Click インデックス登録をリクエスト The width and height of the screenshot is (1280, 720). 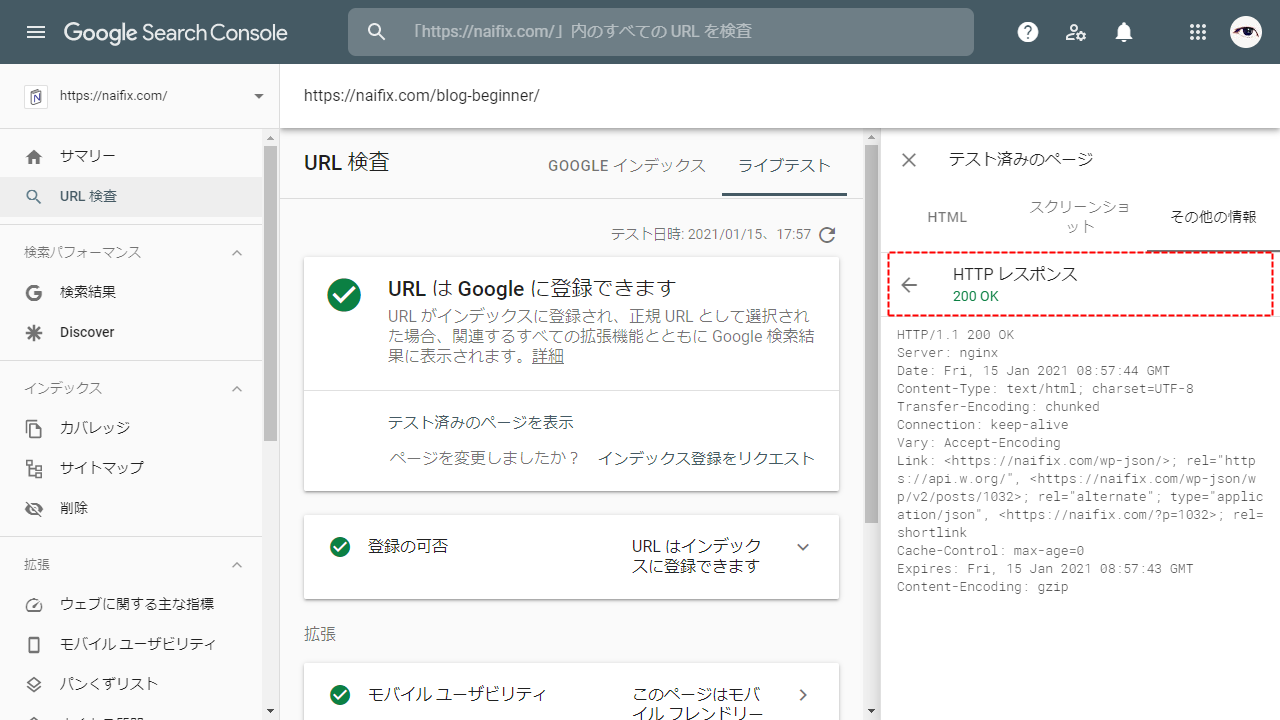click(707, 459)
